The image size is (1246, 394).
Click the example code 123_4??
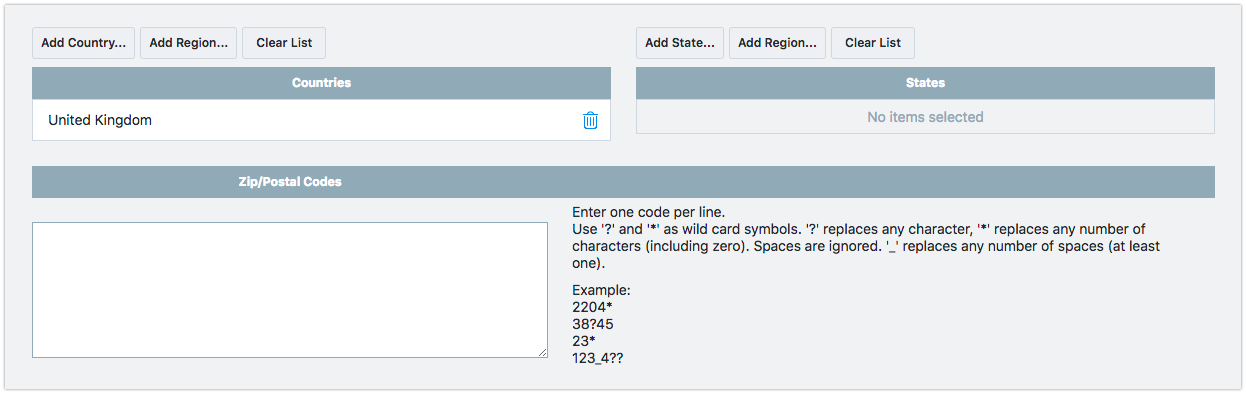click(599, 358)
